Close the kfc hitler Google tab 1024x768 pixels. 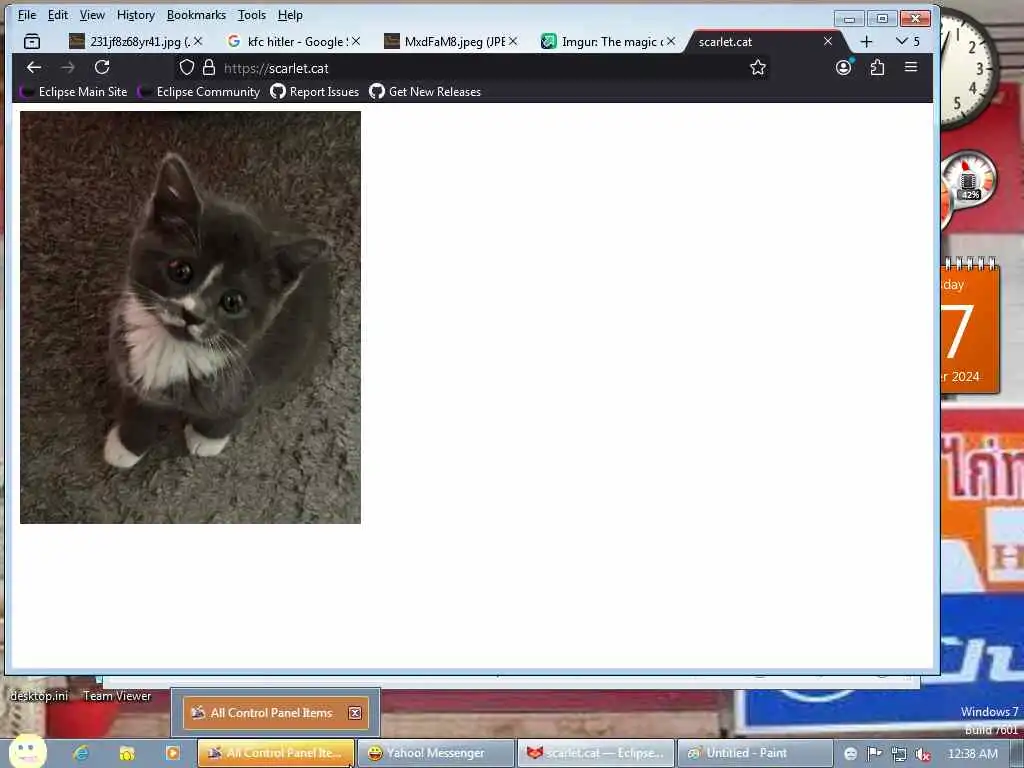(356, 41)
